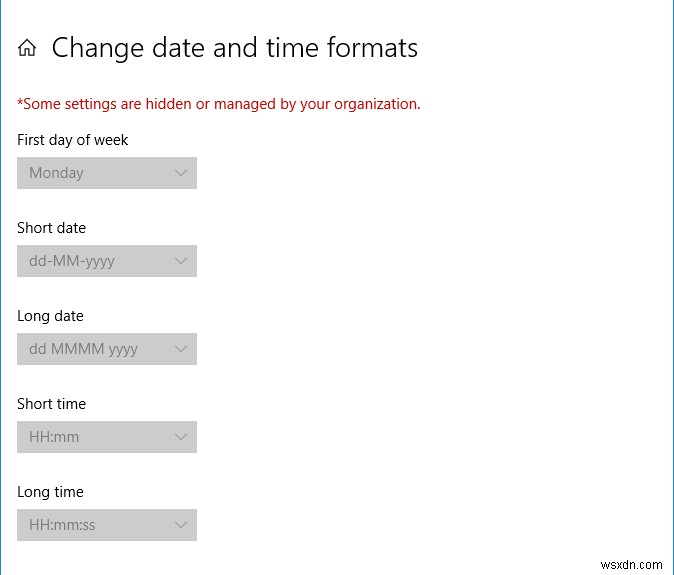The width and height of the screenshot is (674, 575).
Task: Click the Home icon beside the page title
Action: coord(28,48)
